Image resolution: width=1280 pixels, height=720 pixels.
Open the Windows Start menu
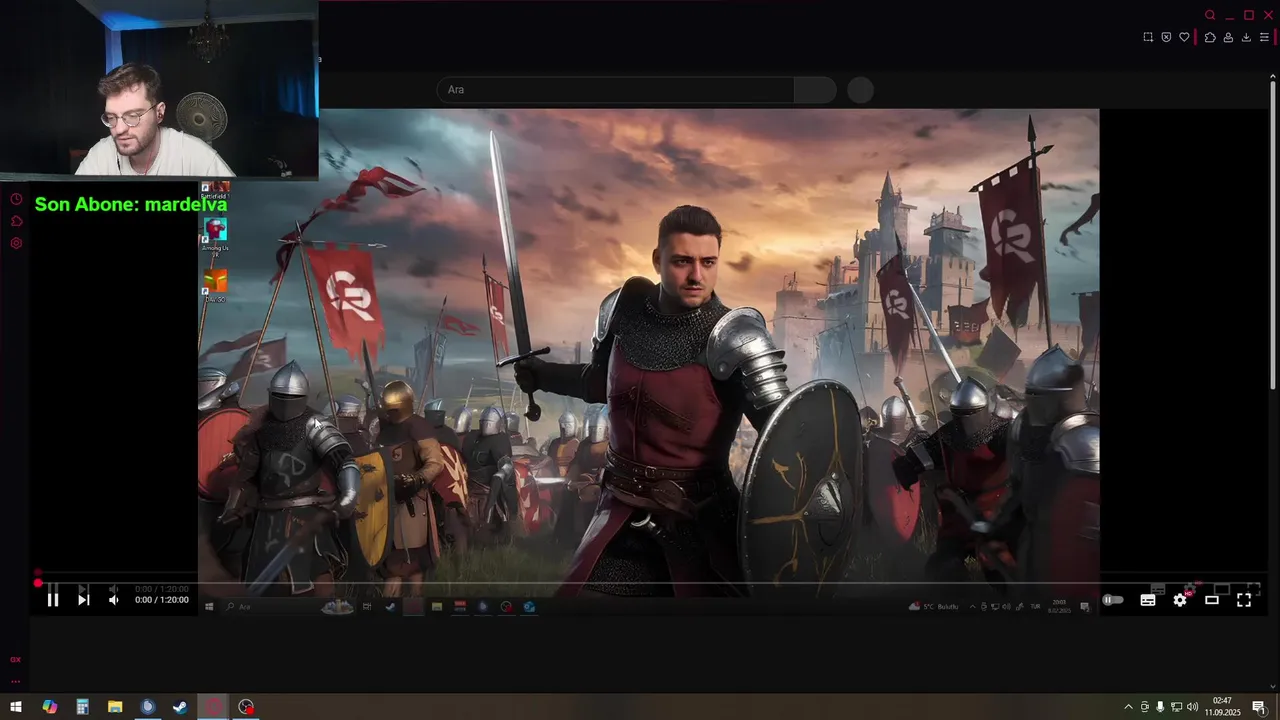[16, 707]
